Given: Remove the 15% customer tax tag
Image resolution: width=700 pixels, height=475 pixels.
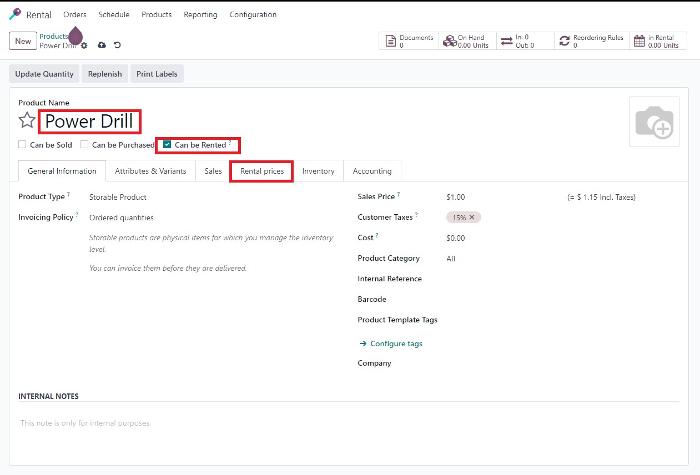Looking at the screenshot, I should click(x=473, y=217).
